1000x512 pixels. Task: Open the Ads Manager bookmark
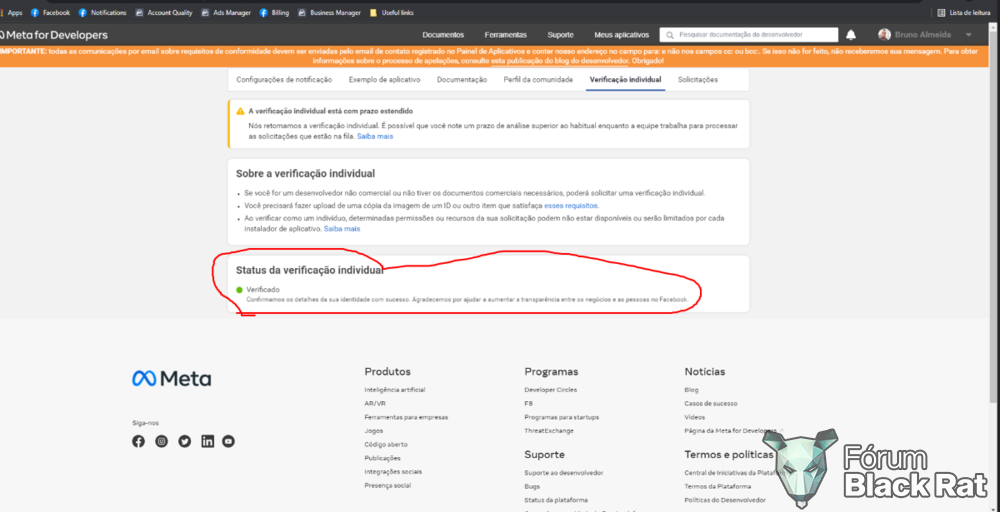(x=226, y=13)
